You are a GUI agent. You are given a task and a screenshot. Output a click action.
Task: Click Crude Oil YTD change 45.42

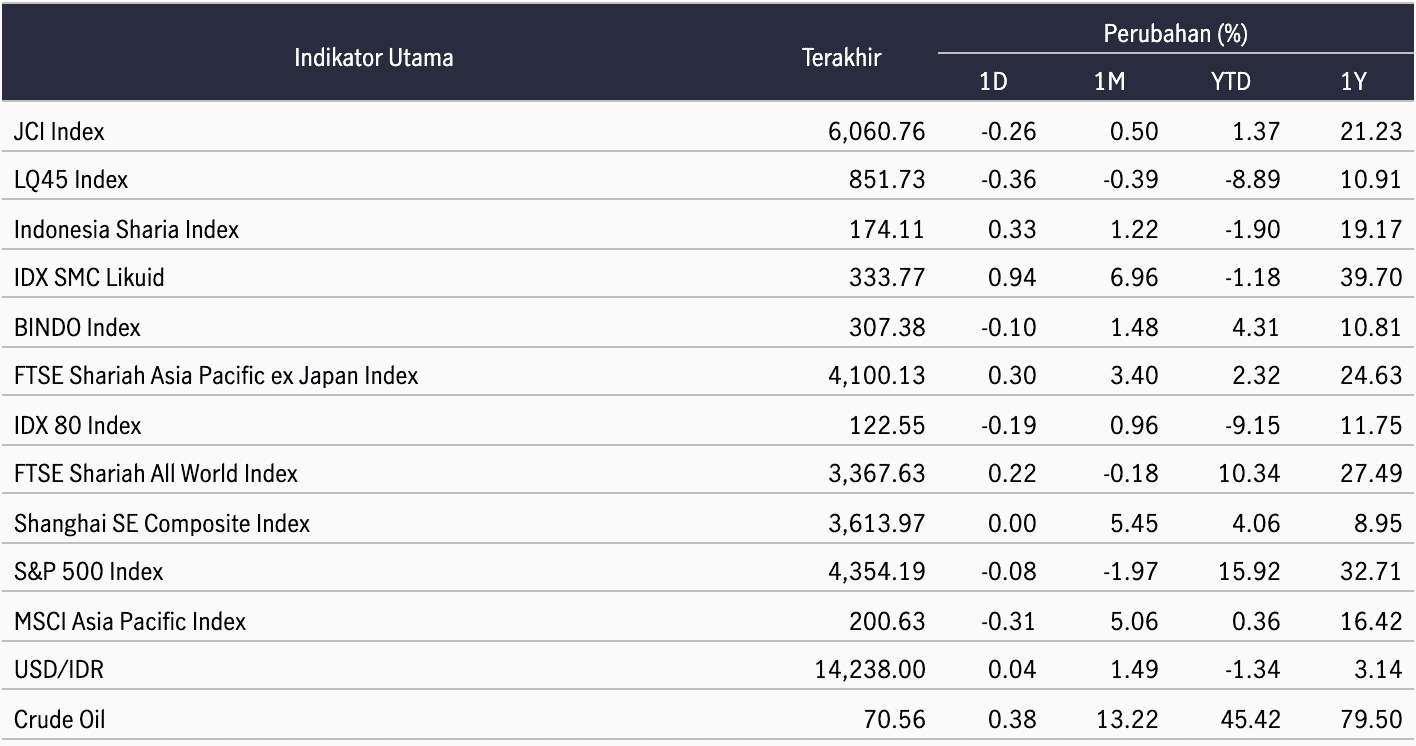tap(1251, 719)
